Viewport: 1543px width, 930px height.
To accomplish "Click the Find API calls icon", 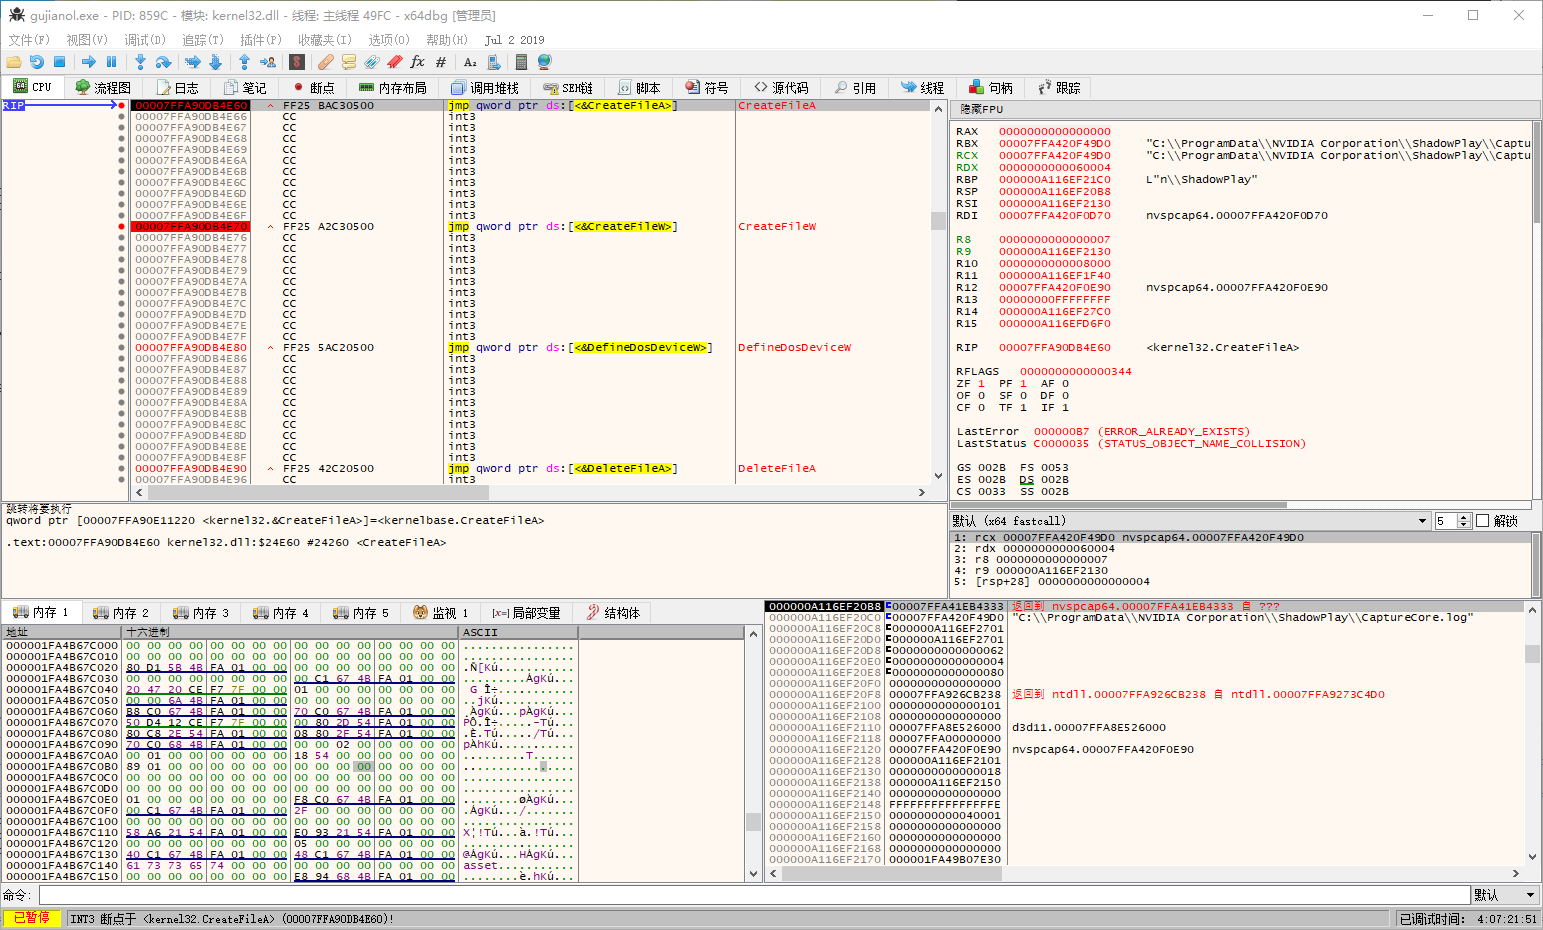I will (x=493, y=62).
